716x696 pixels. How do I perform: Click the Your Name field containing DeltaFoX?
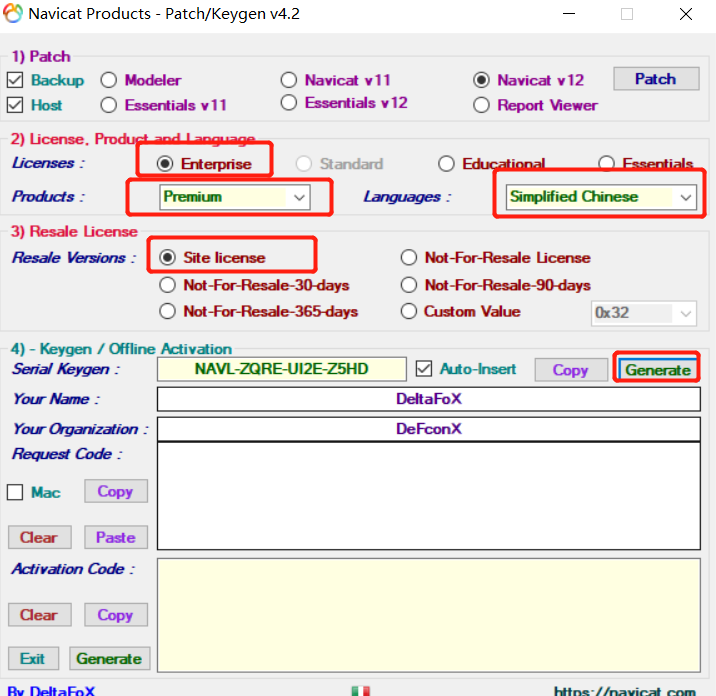[429, 399]
